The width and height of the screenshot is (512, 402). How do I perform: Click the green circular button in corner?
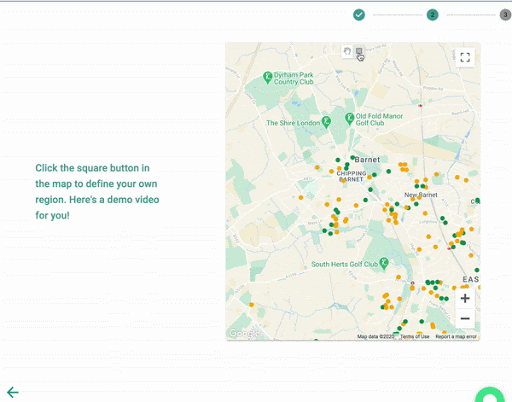coord(490,395)
